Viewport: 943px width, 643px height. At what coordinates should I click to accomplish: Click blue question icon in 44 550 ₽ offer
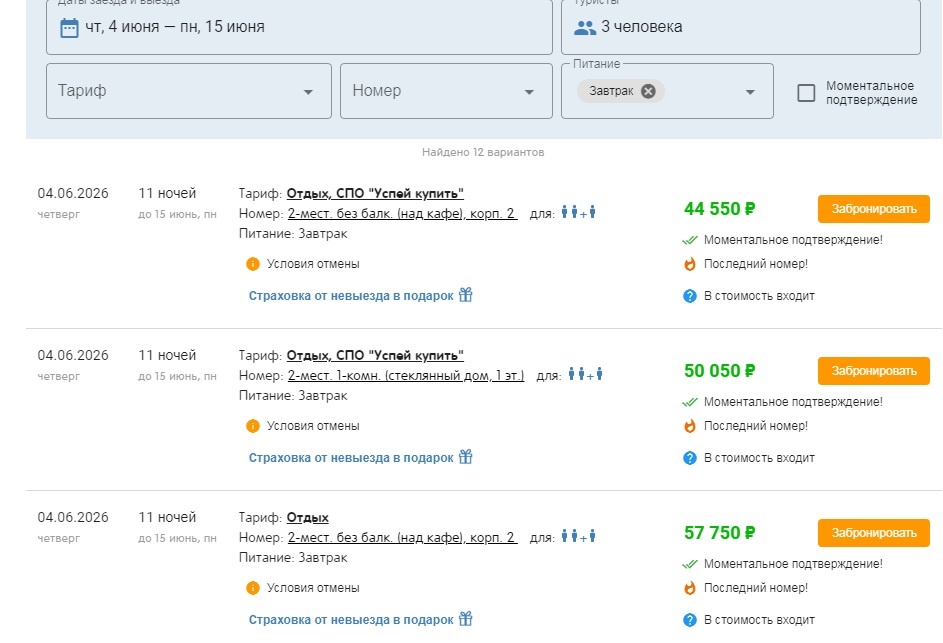(x=690, y=296)
